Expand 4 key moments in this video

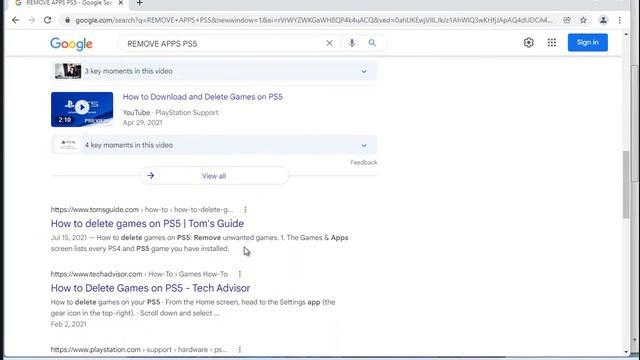tap(214, 145)
